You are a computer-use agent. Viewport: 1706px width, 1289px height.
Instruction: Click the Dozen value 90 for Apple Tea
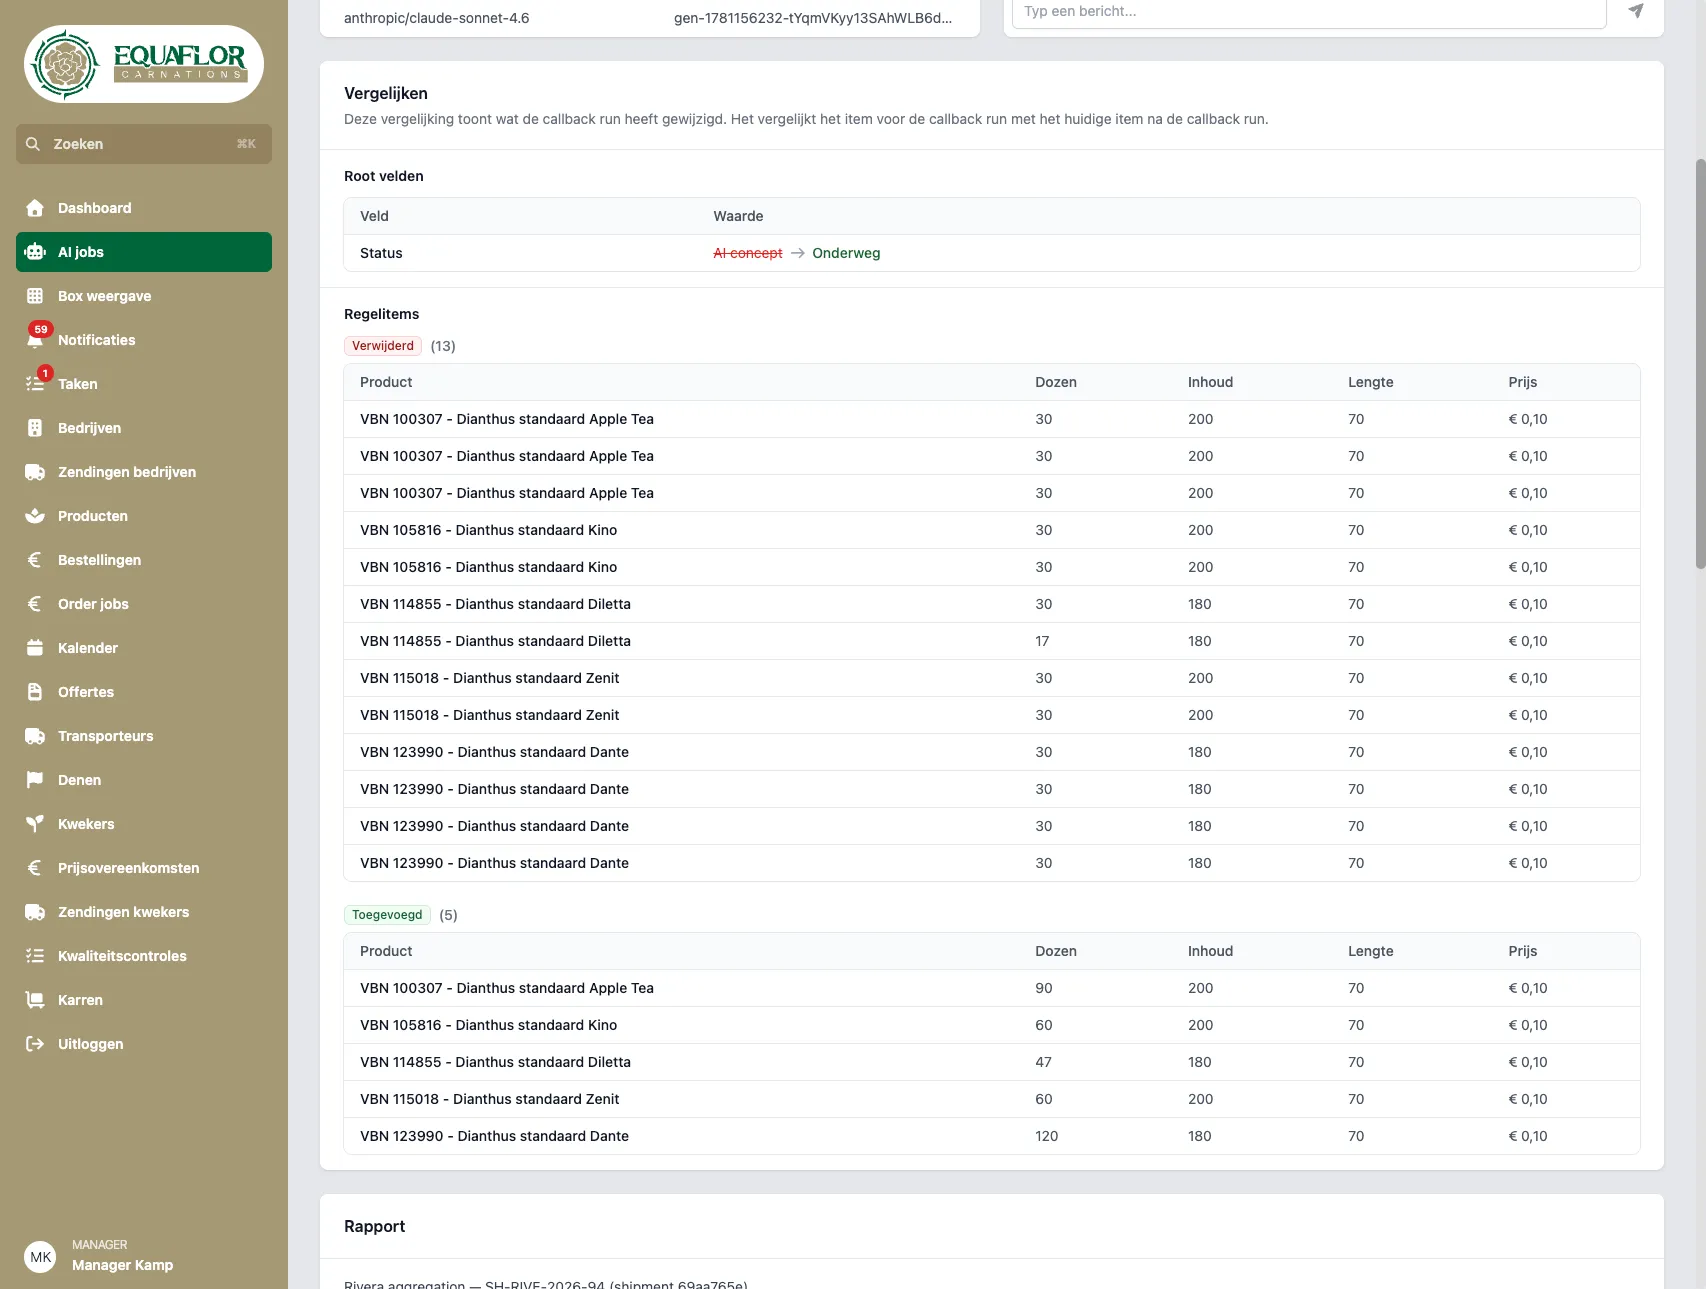1044,988
